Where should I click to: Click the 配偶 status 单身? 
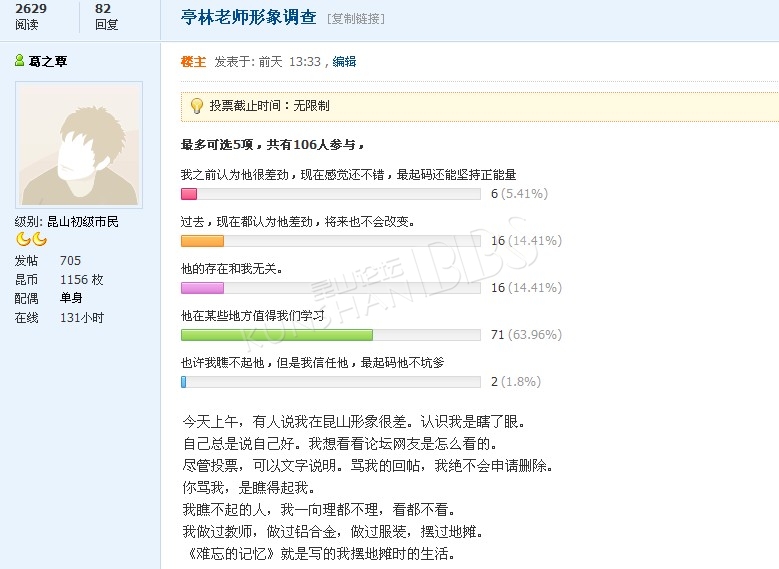71,298
